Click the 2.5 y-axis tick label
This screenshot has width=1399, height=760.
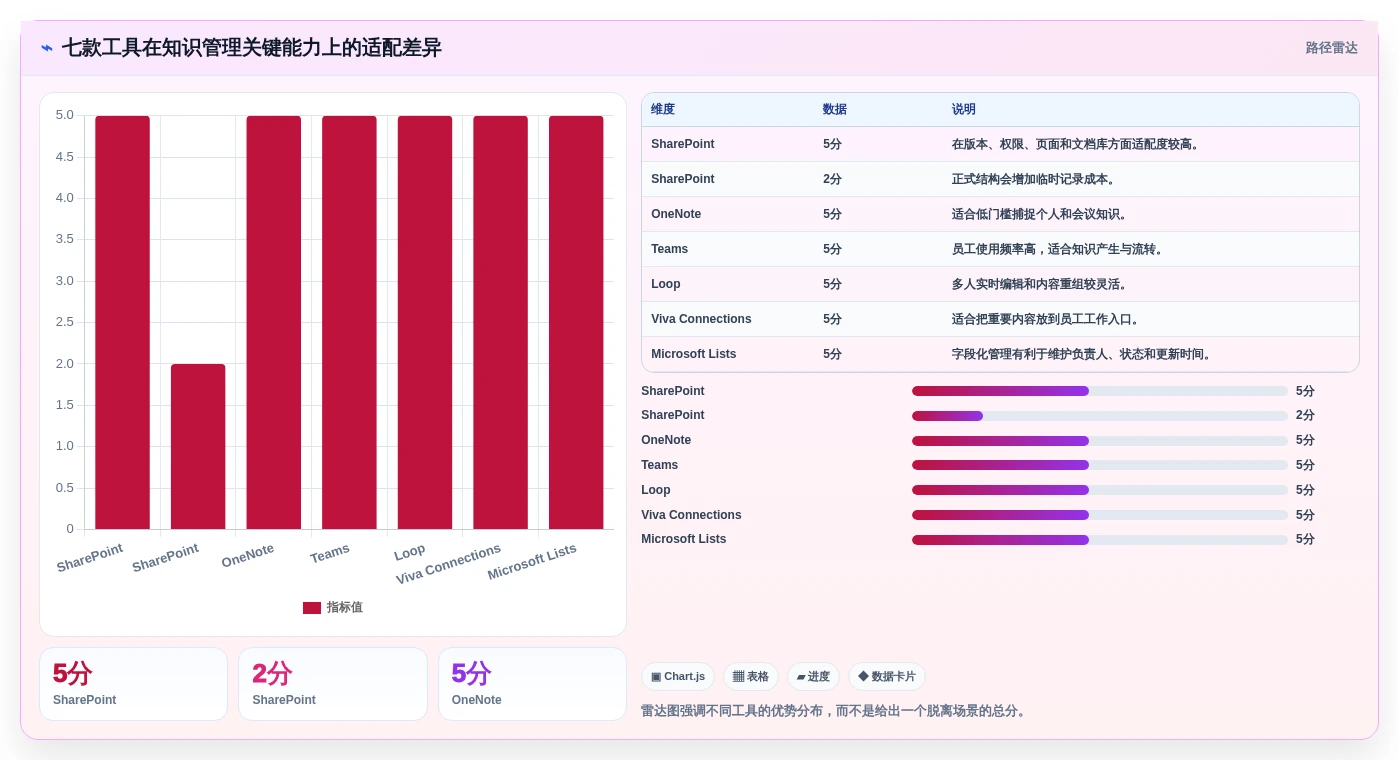click(x=65, y=322)
